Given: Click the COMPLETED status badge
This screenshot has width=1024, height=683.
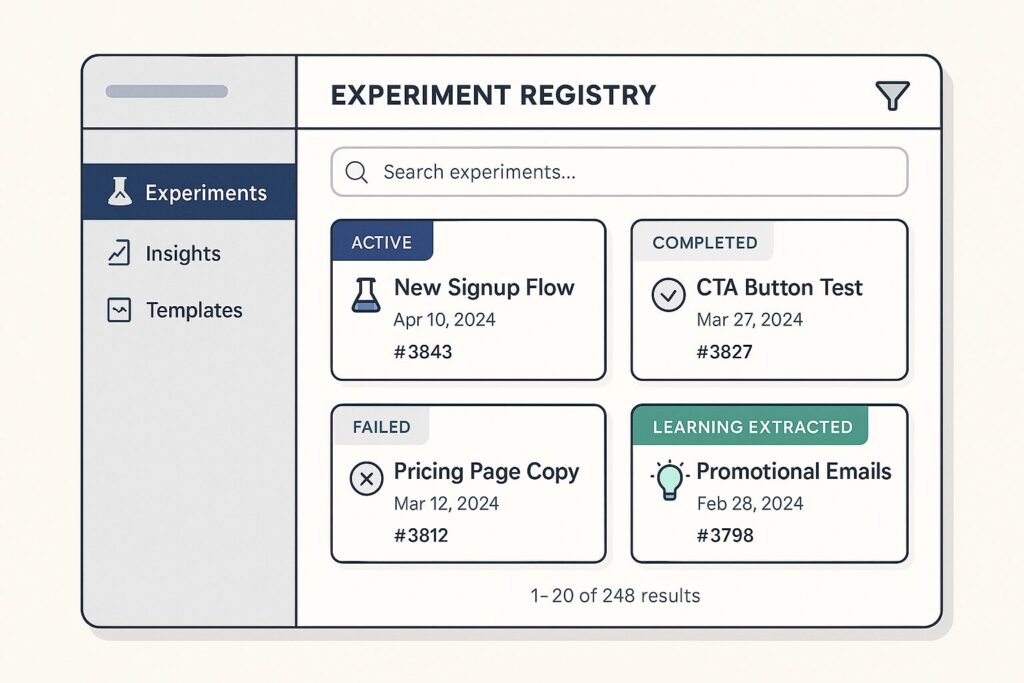Looking at the screenshot, I should [x=705, y=242].
